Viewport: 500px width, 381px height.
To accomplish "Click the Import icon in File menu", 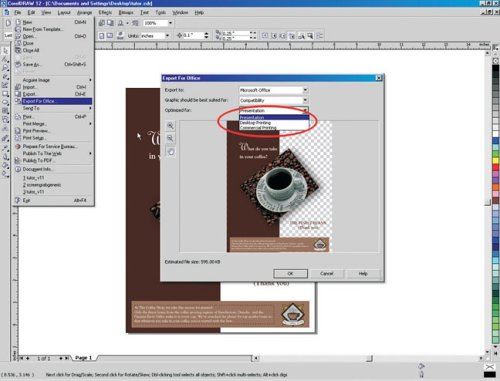I will tap(18, 87).
